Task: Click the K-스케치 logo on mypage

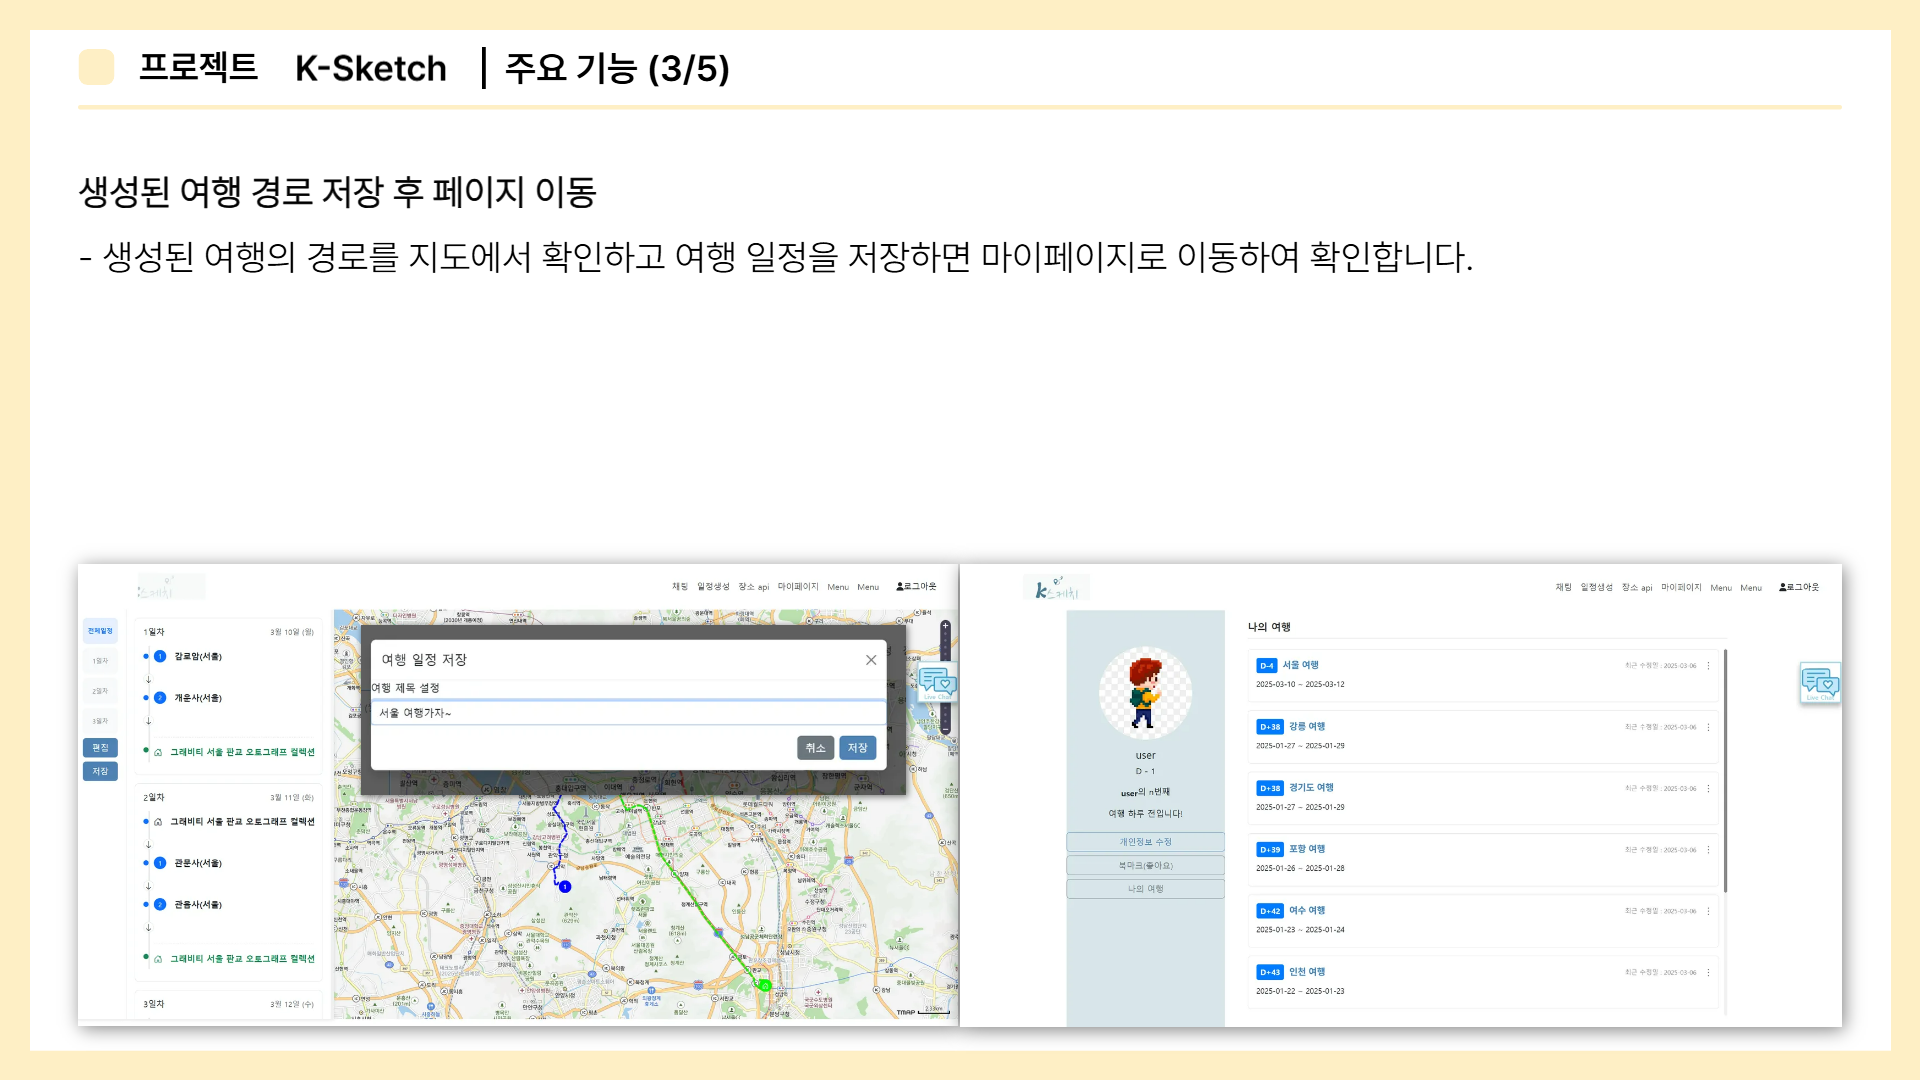Action: [1056, 588]
